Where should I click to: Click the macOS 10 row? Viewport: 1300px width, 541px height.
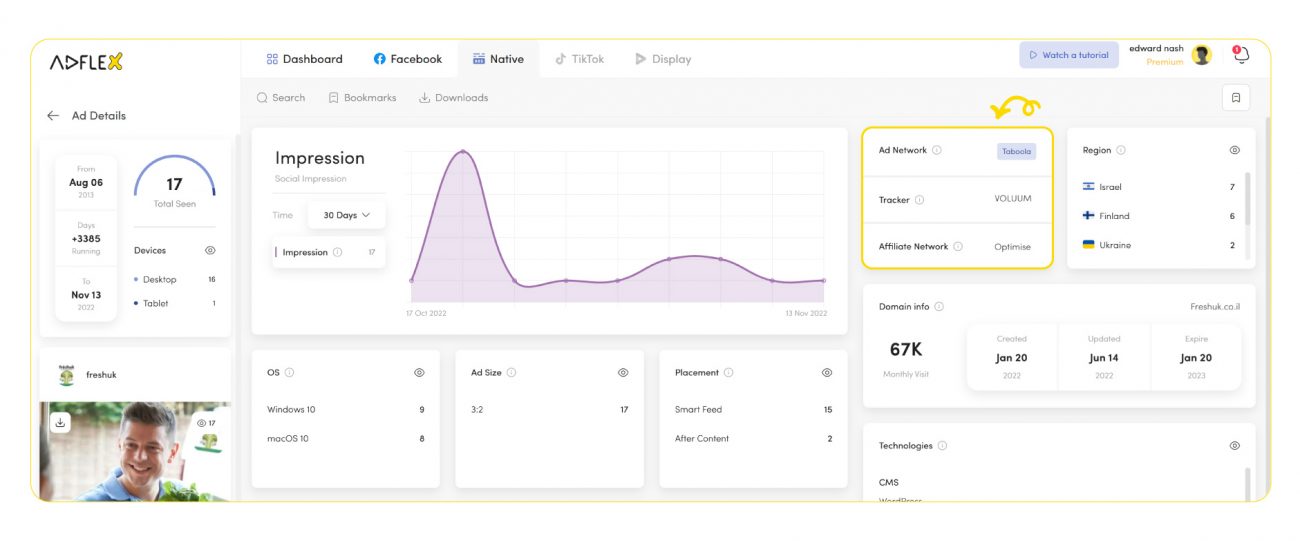346,439
